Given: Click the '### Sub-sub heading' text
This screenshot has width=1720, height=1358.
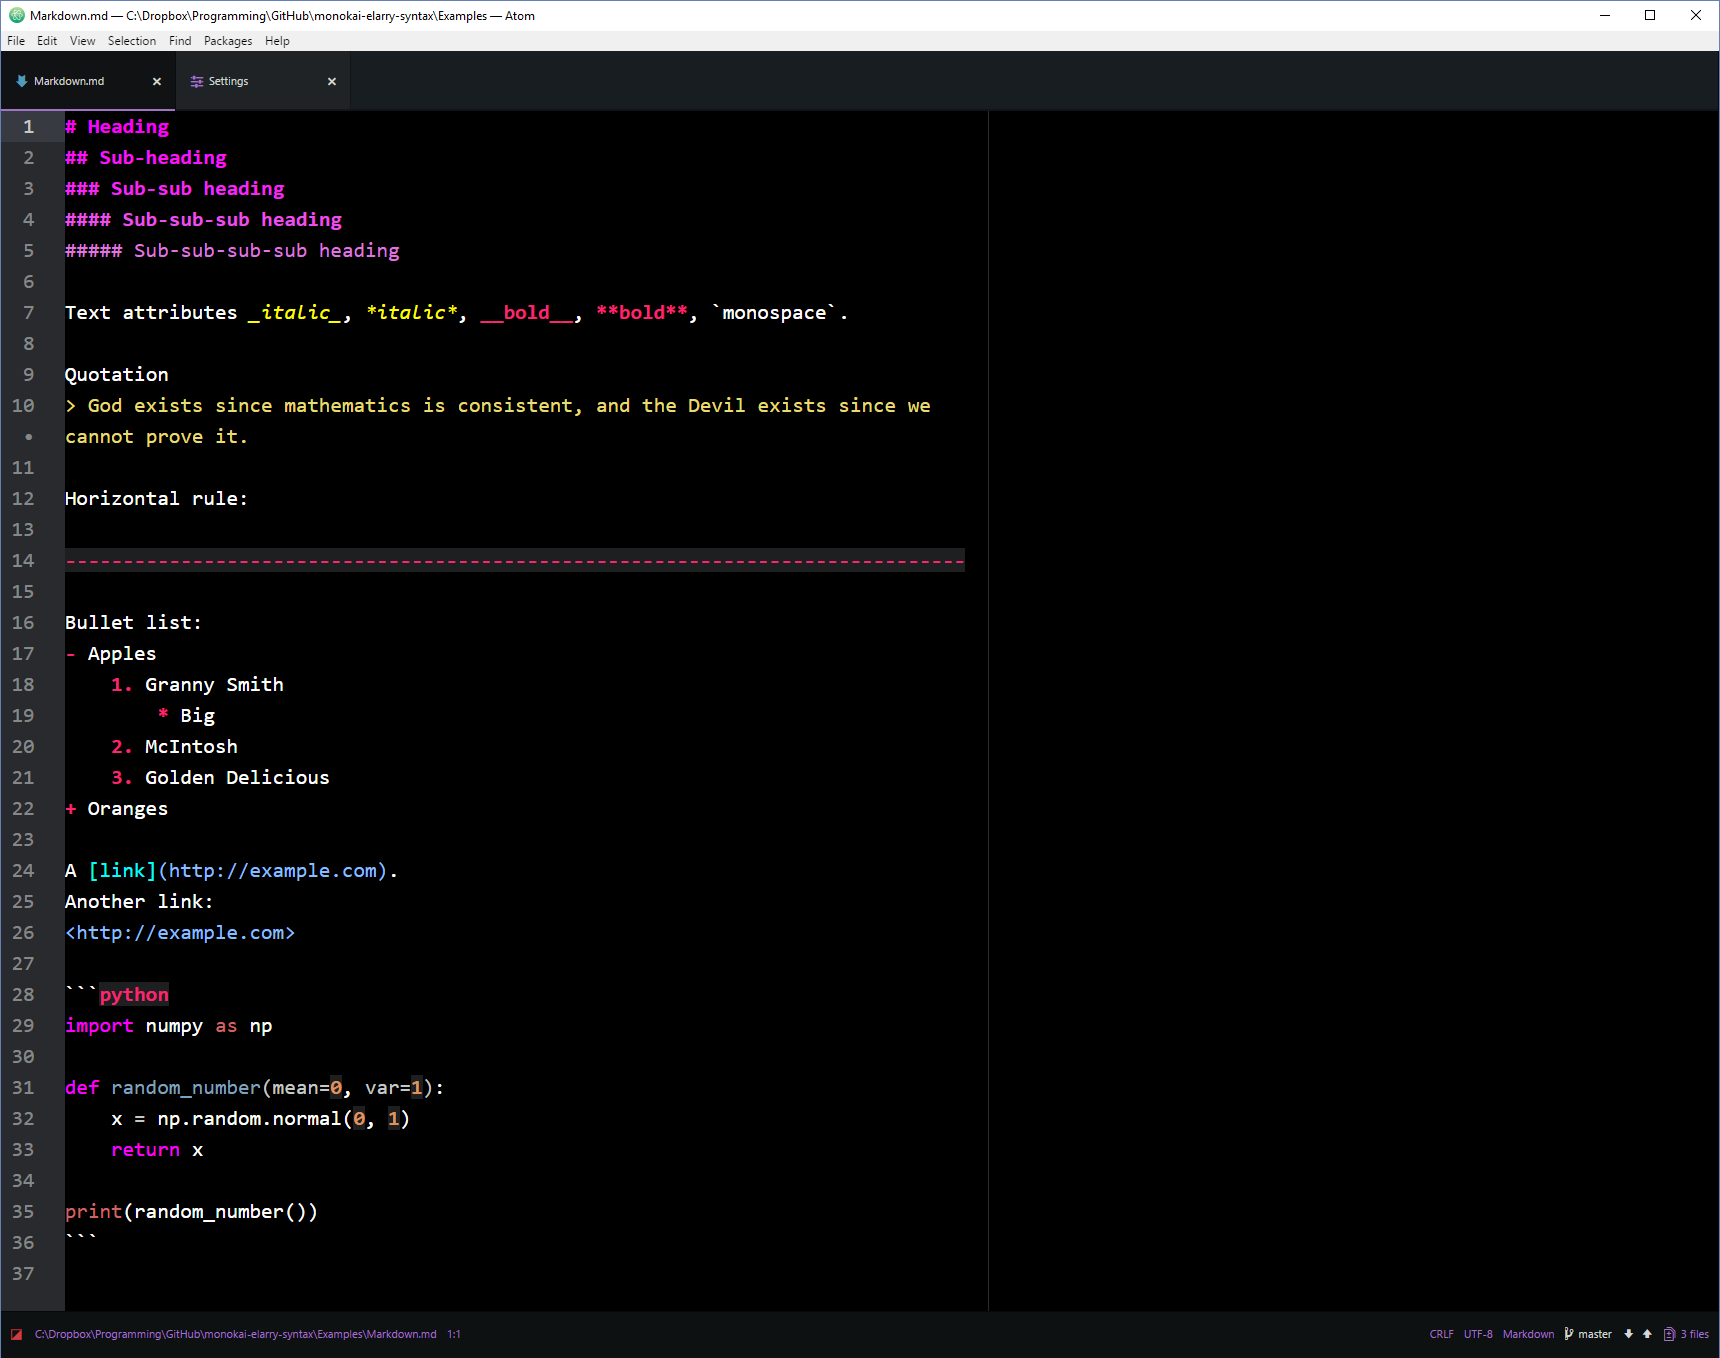Looking at the screenshot, I should (x=175, y=189).
